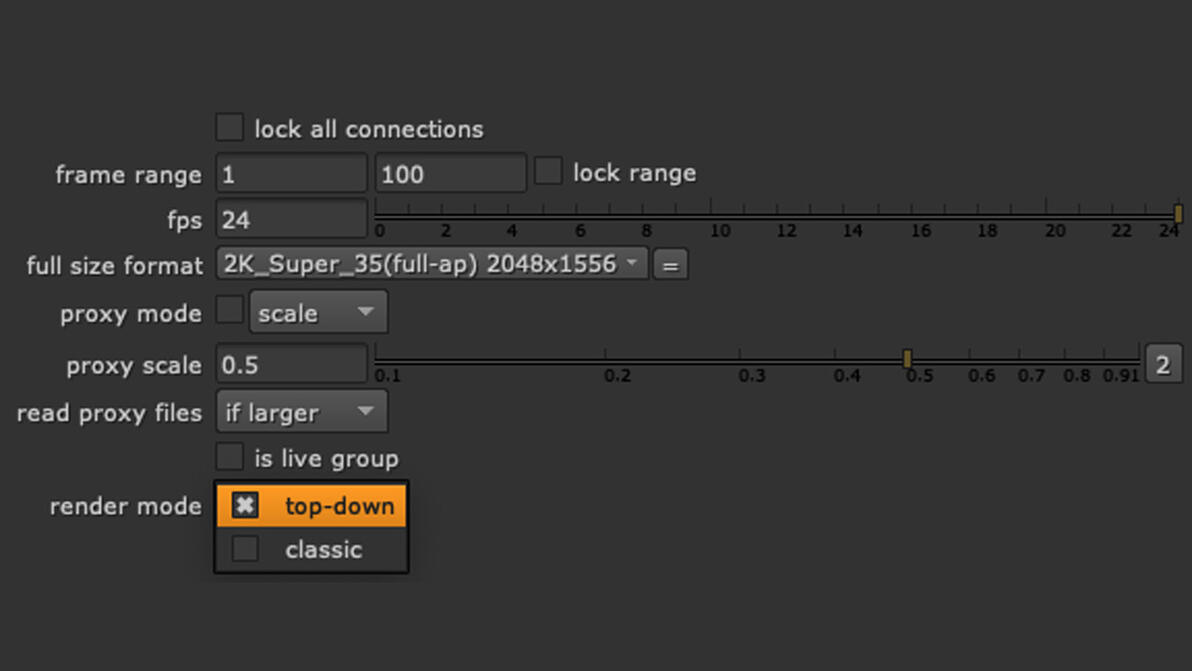Click the fps value field
This screenshot has width=1192, height=671.
click(x=291, y=220)
